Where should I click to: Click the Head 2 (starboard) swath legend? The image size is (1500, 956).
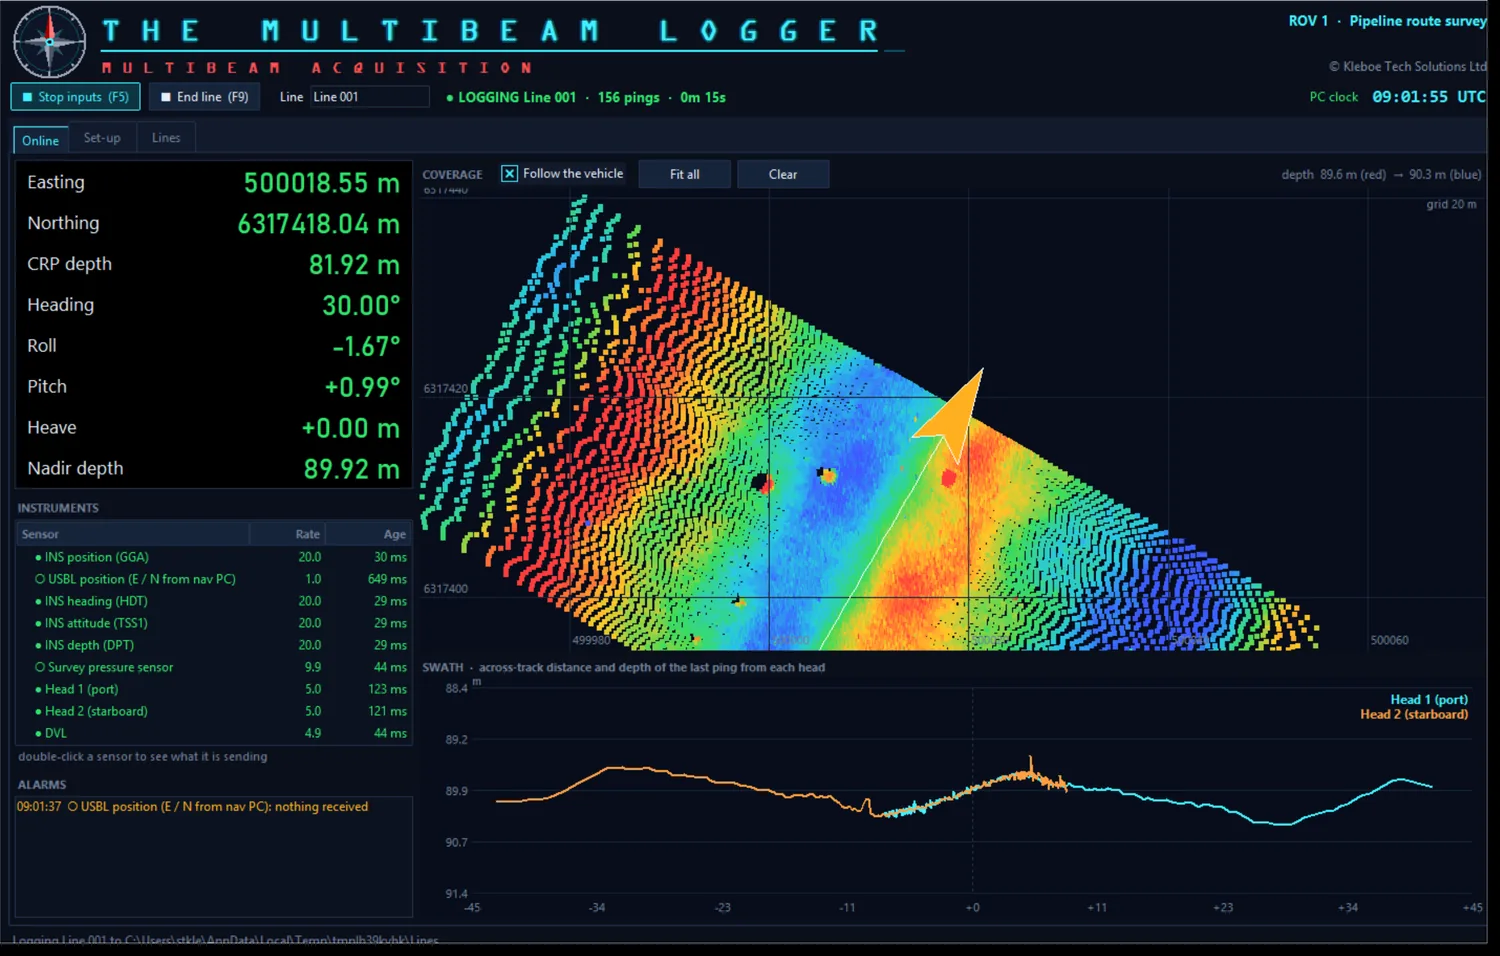pos(1414,714)
